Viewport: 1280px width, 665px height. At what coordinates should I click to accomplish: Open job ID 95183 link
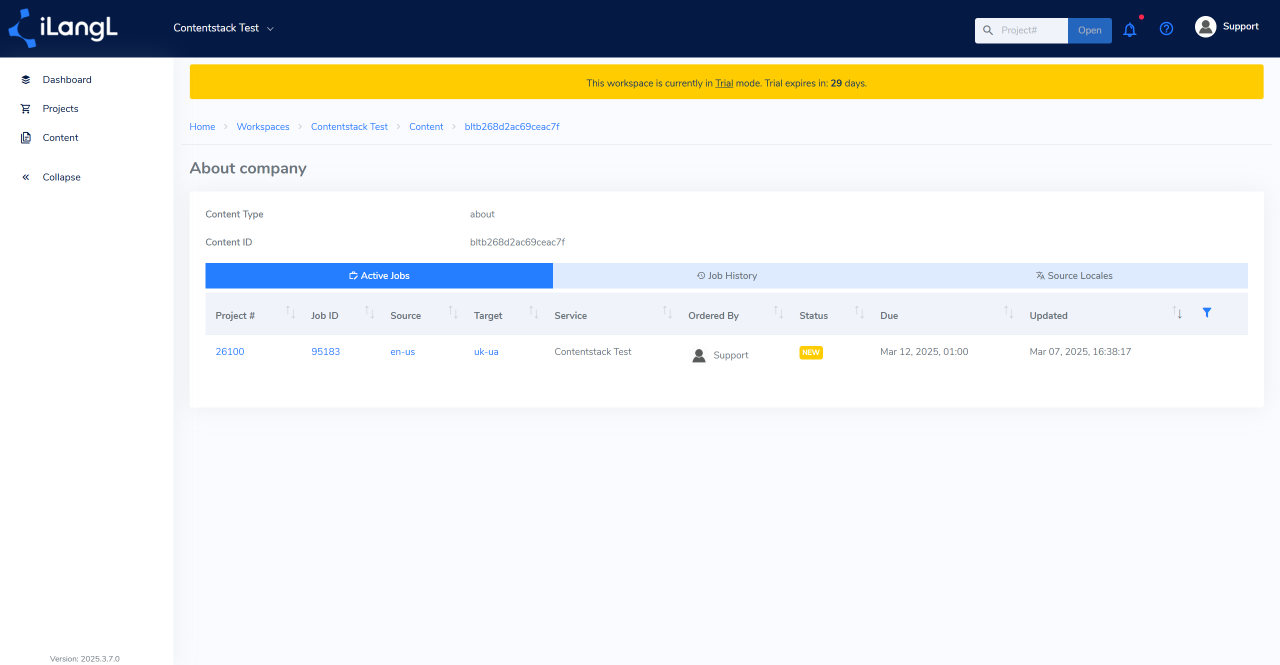tap(325, 352)
